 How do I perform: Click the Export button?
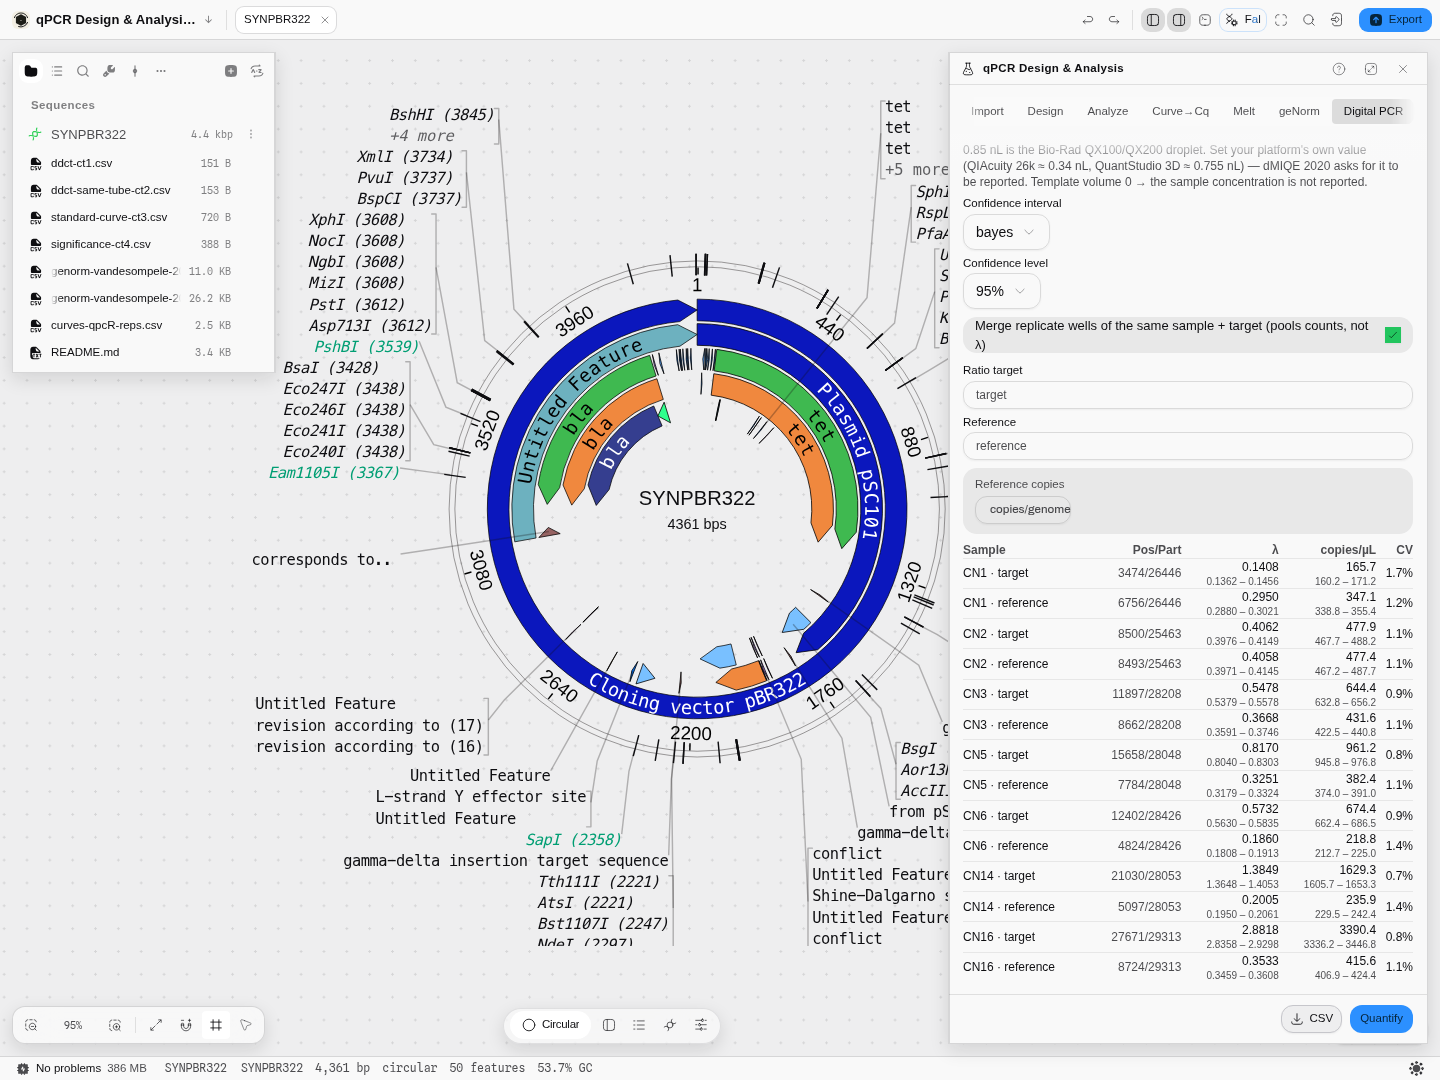coord(1395,20)
